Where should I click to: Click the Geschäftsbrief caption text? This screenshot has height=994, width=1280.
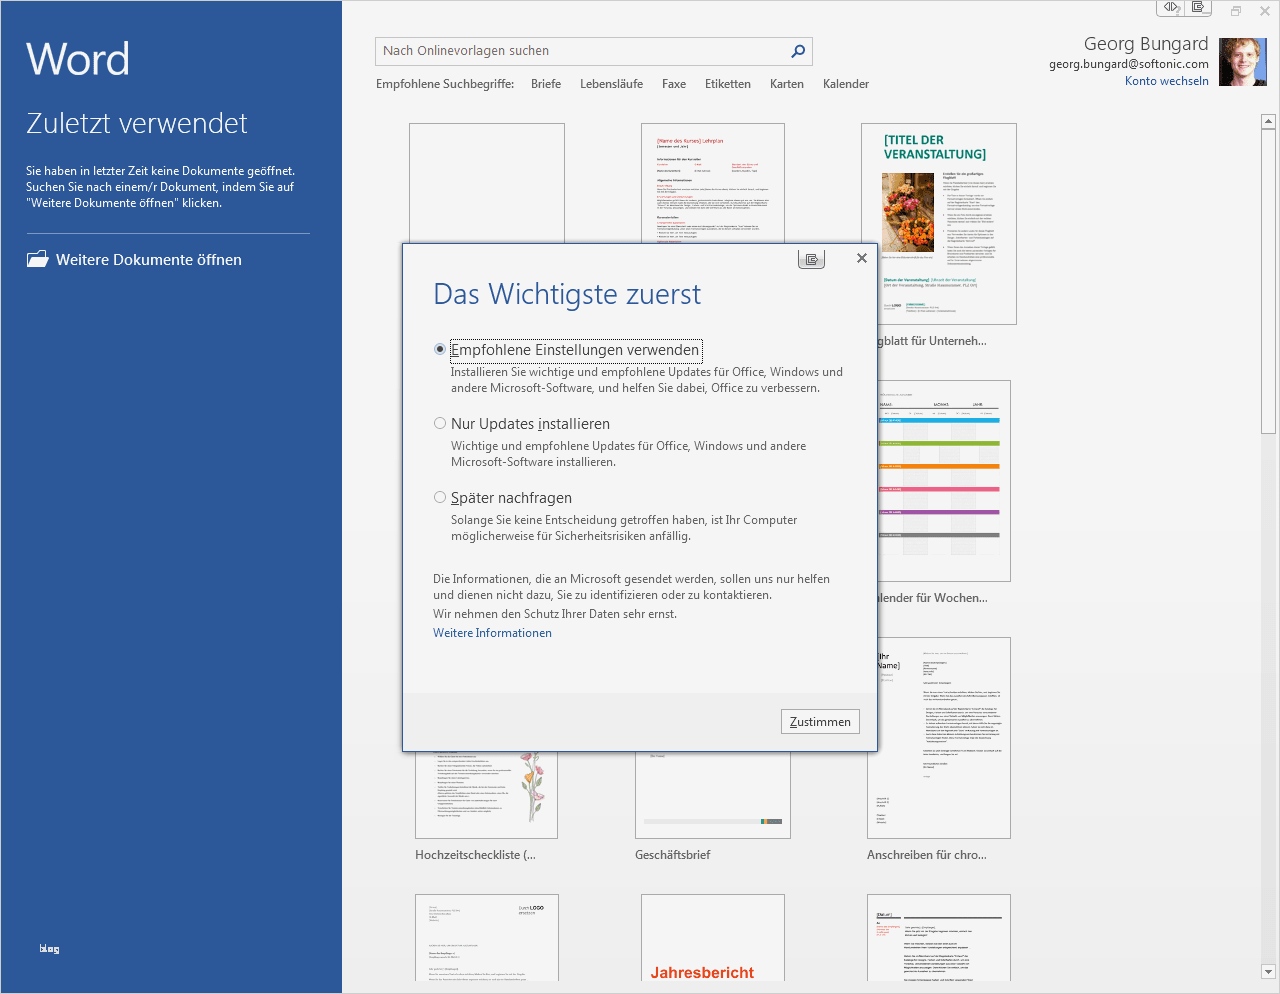[x=673, y=855]
